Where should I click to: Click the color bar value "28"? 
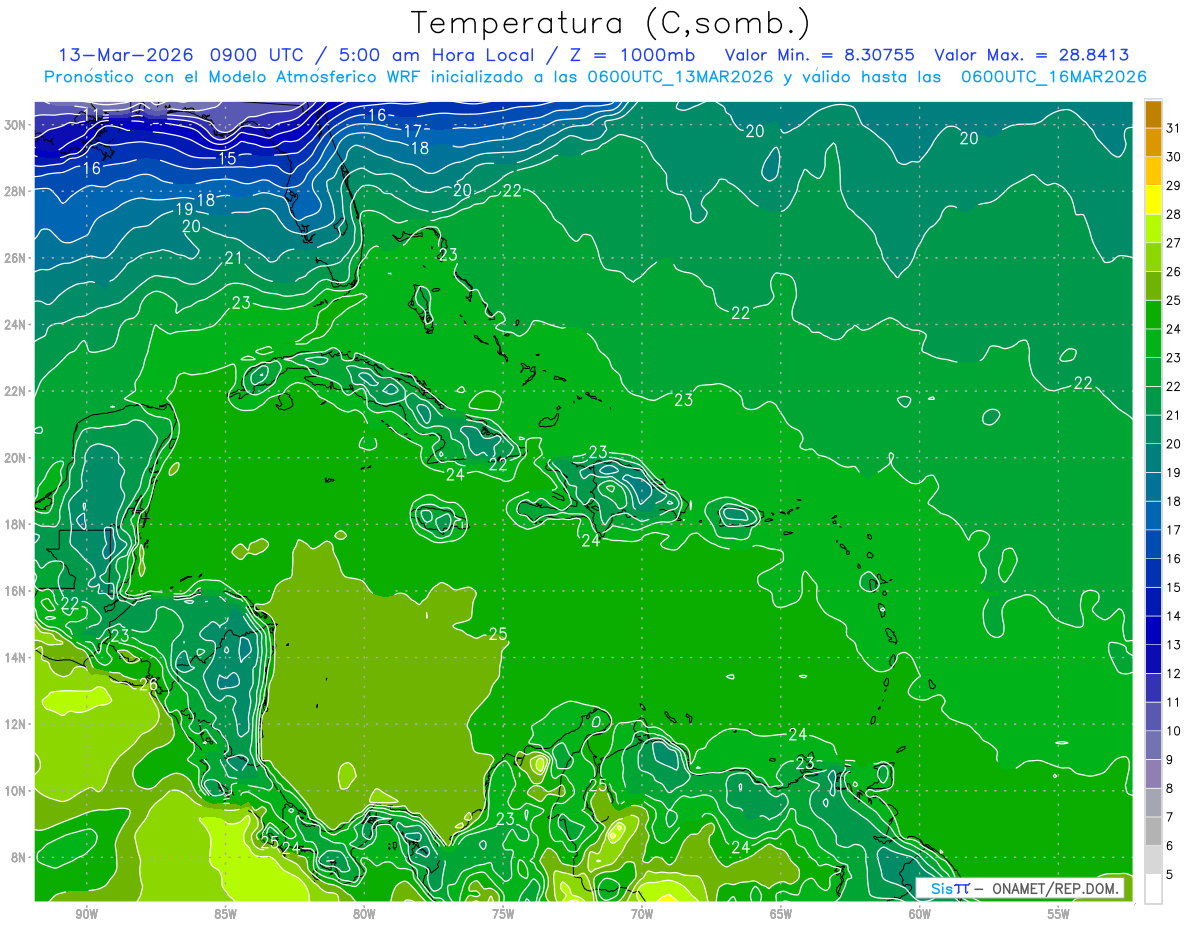coord(1173,213)
